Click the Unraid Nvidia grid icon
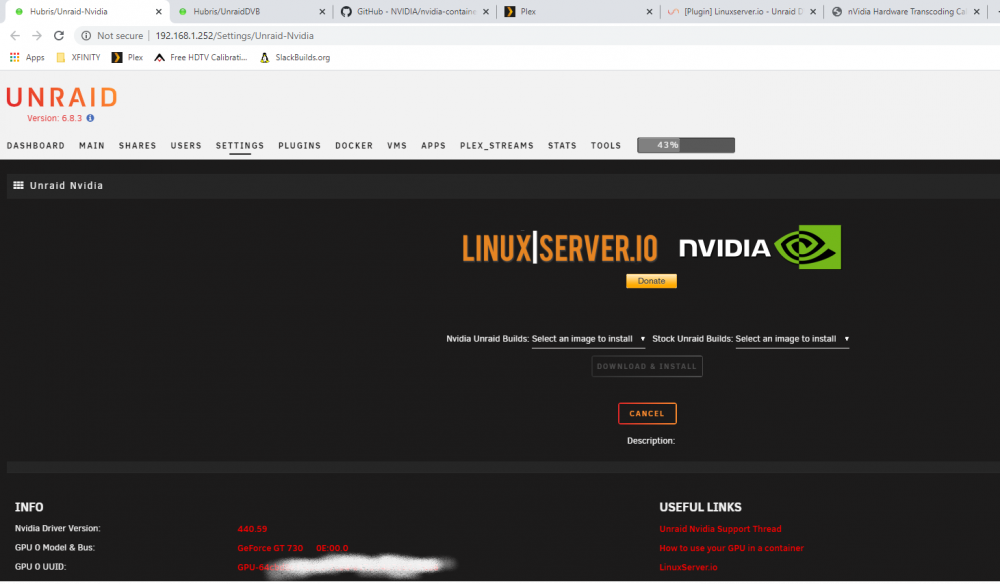Viewport: 1000px width, 584px height. coord(18,186)
